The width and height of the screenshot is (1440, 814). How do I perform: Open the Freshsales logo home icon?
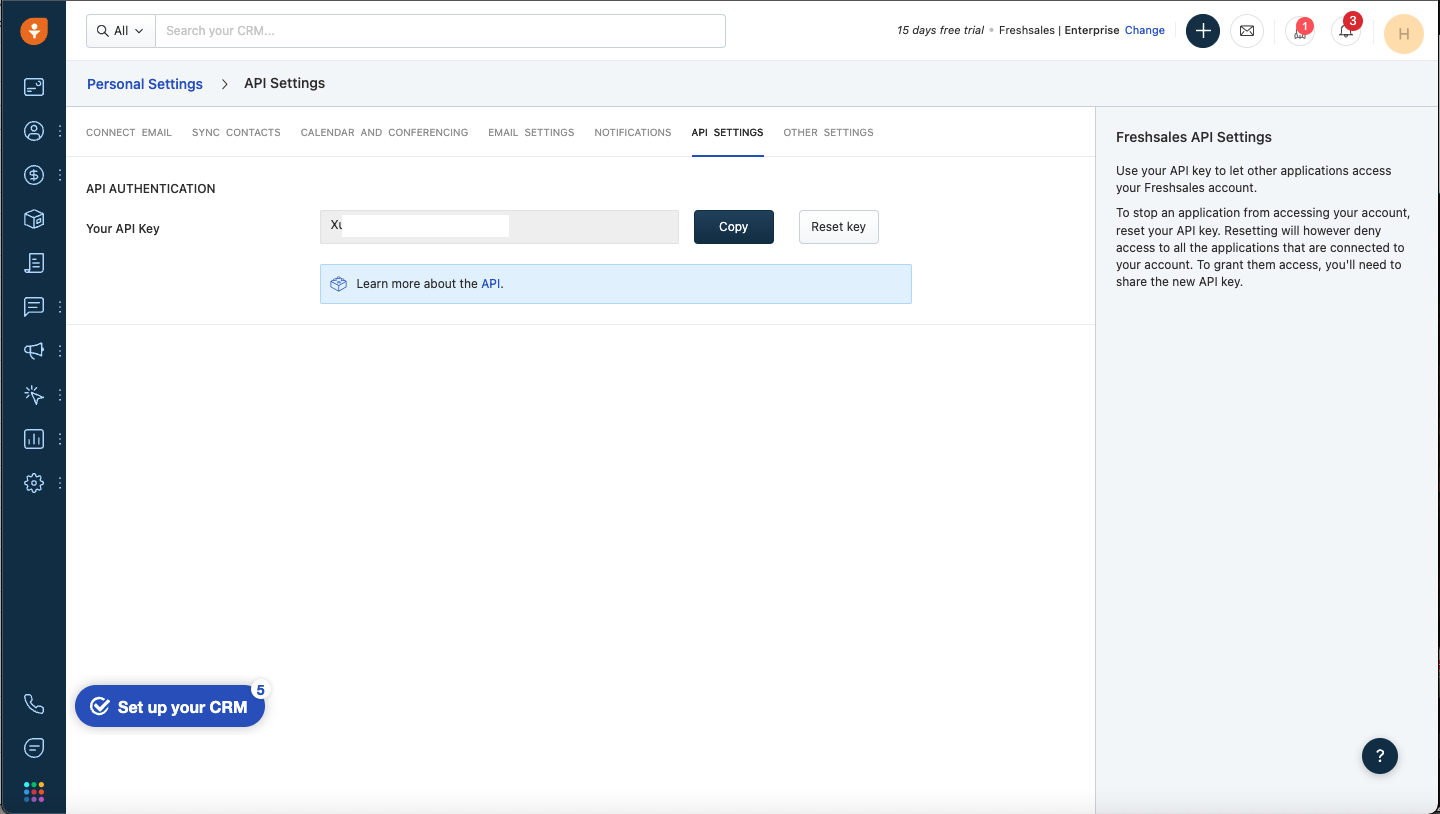[34, 31]
